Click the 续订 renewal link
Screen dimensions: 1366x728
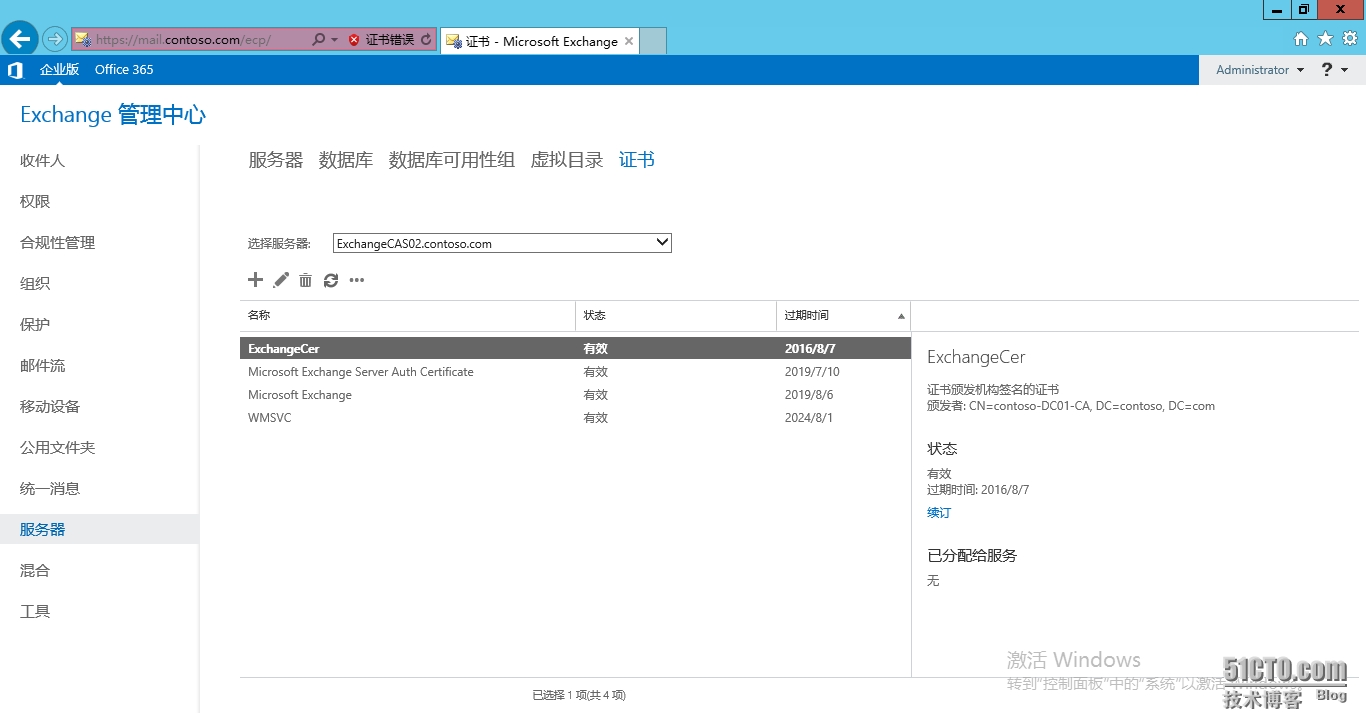coord(938,512)
